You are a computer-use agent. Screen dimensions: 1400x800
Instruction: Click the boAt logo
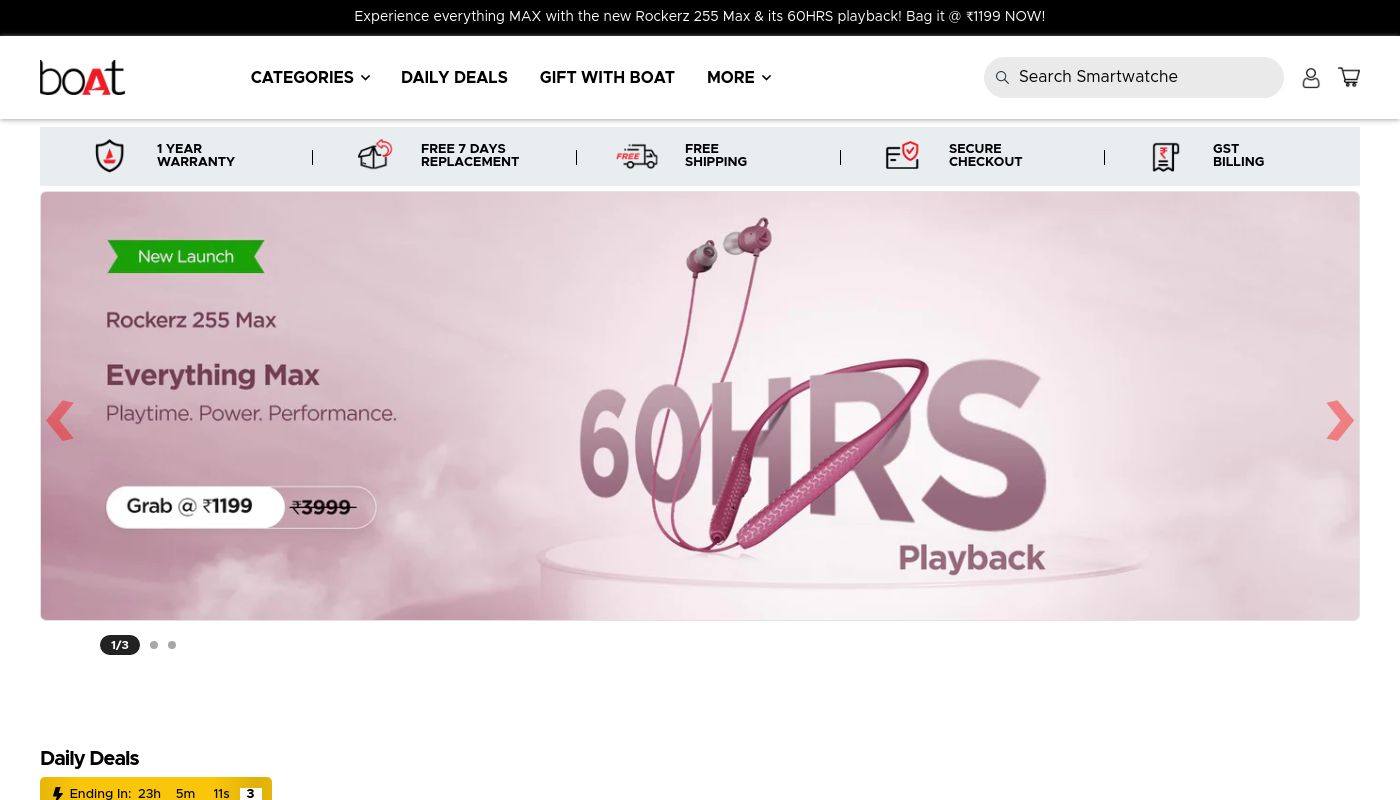[82, 78]
